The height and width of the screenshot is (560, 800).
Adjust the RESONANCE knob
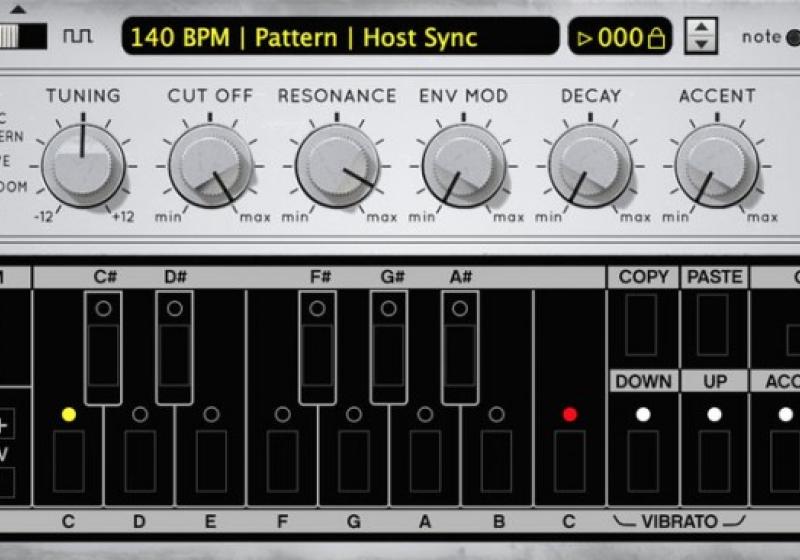[x=337, y=166]
